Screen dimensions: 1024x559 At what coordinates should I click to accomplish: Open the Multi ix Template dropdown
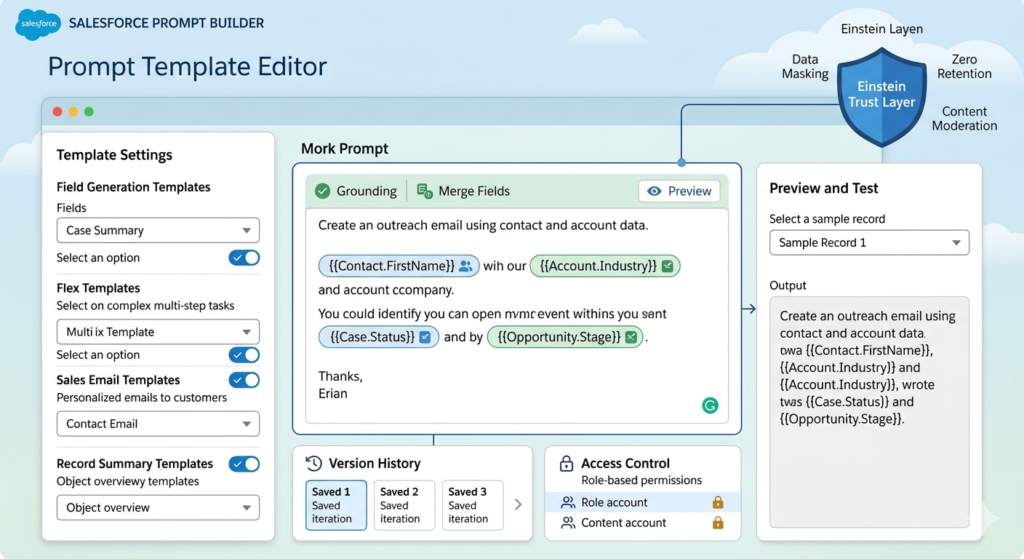pyautogui.click(x=158, y=332)
